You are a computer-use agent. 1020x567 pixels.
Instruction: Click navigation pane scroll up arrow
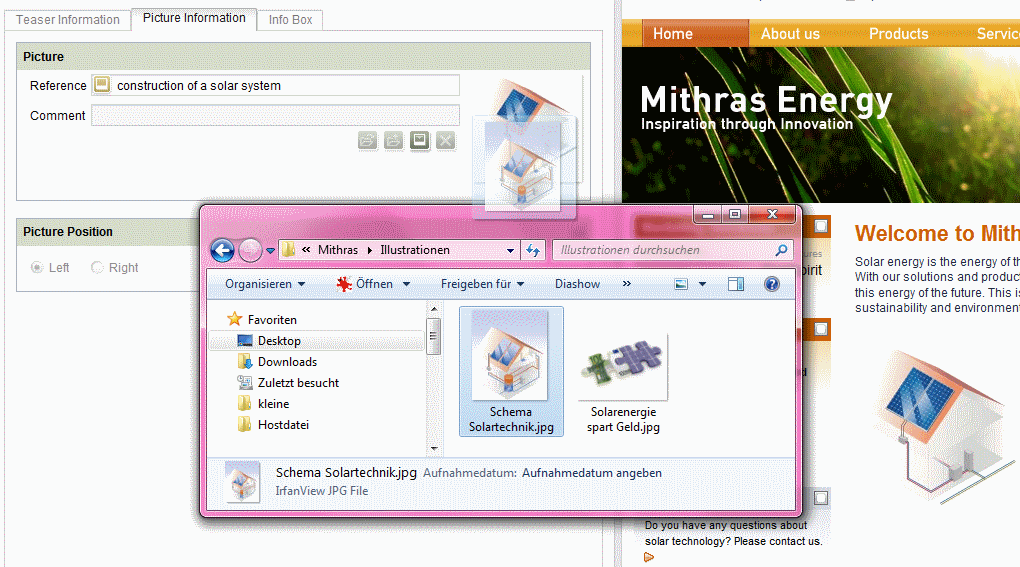coord(434,308)
